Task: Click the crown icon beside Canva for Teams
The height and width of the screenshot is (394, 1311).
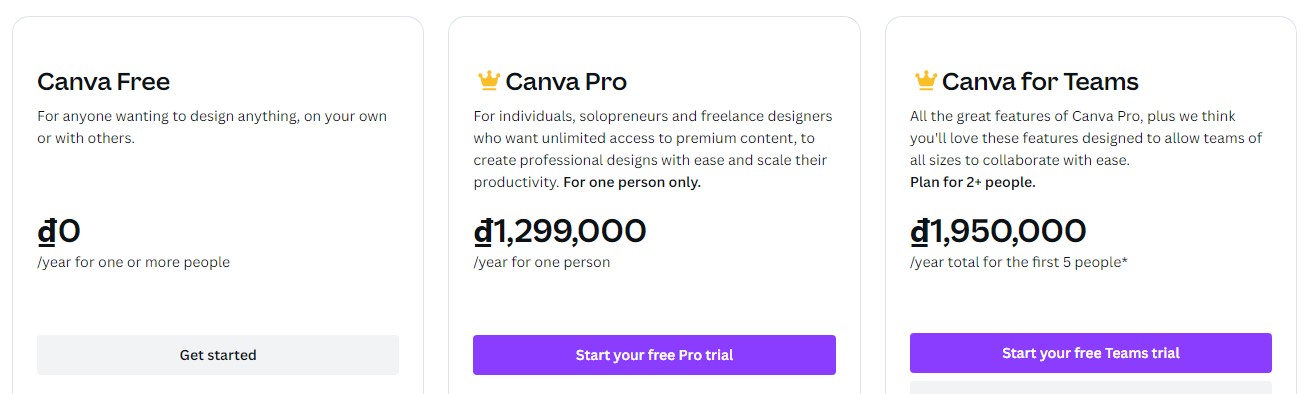Action: 925,80
